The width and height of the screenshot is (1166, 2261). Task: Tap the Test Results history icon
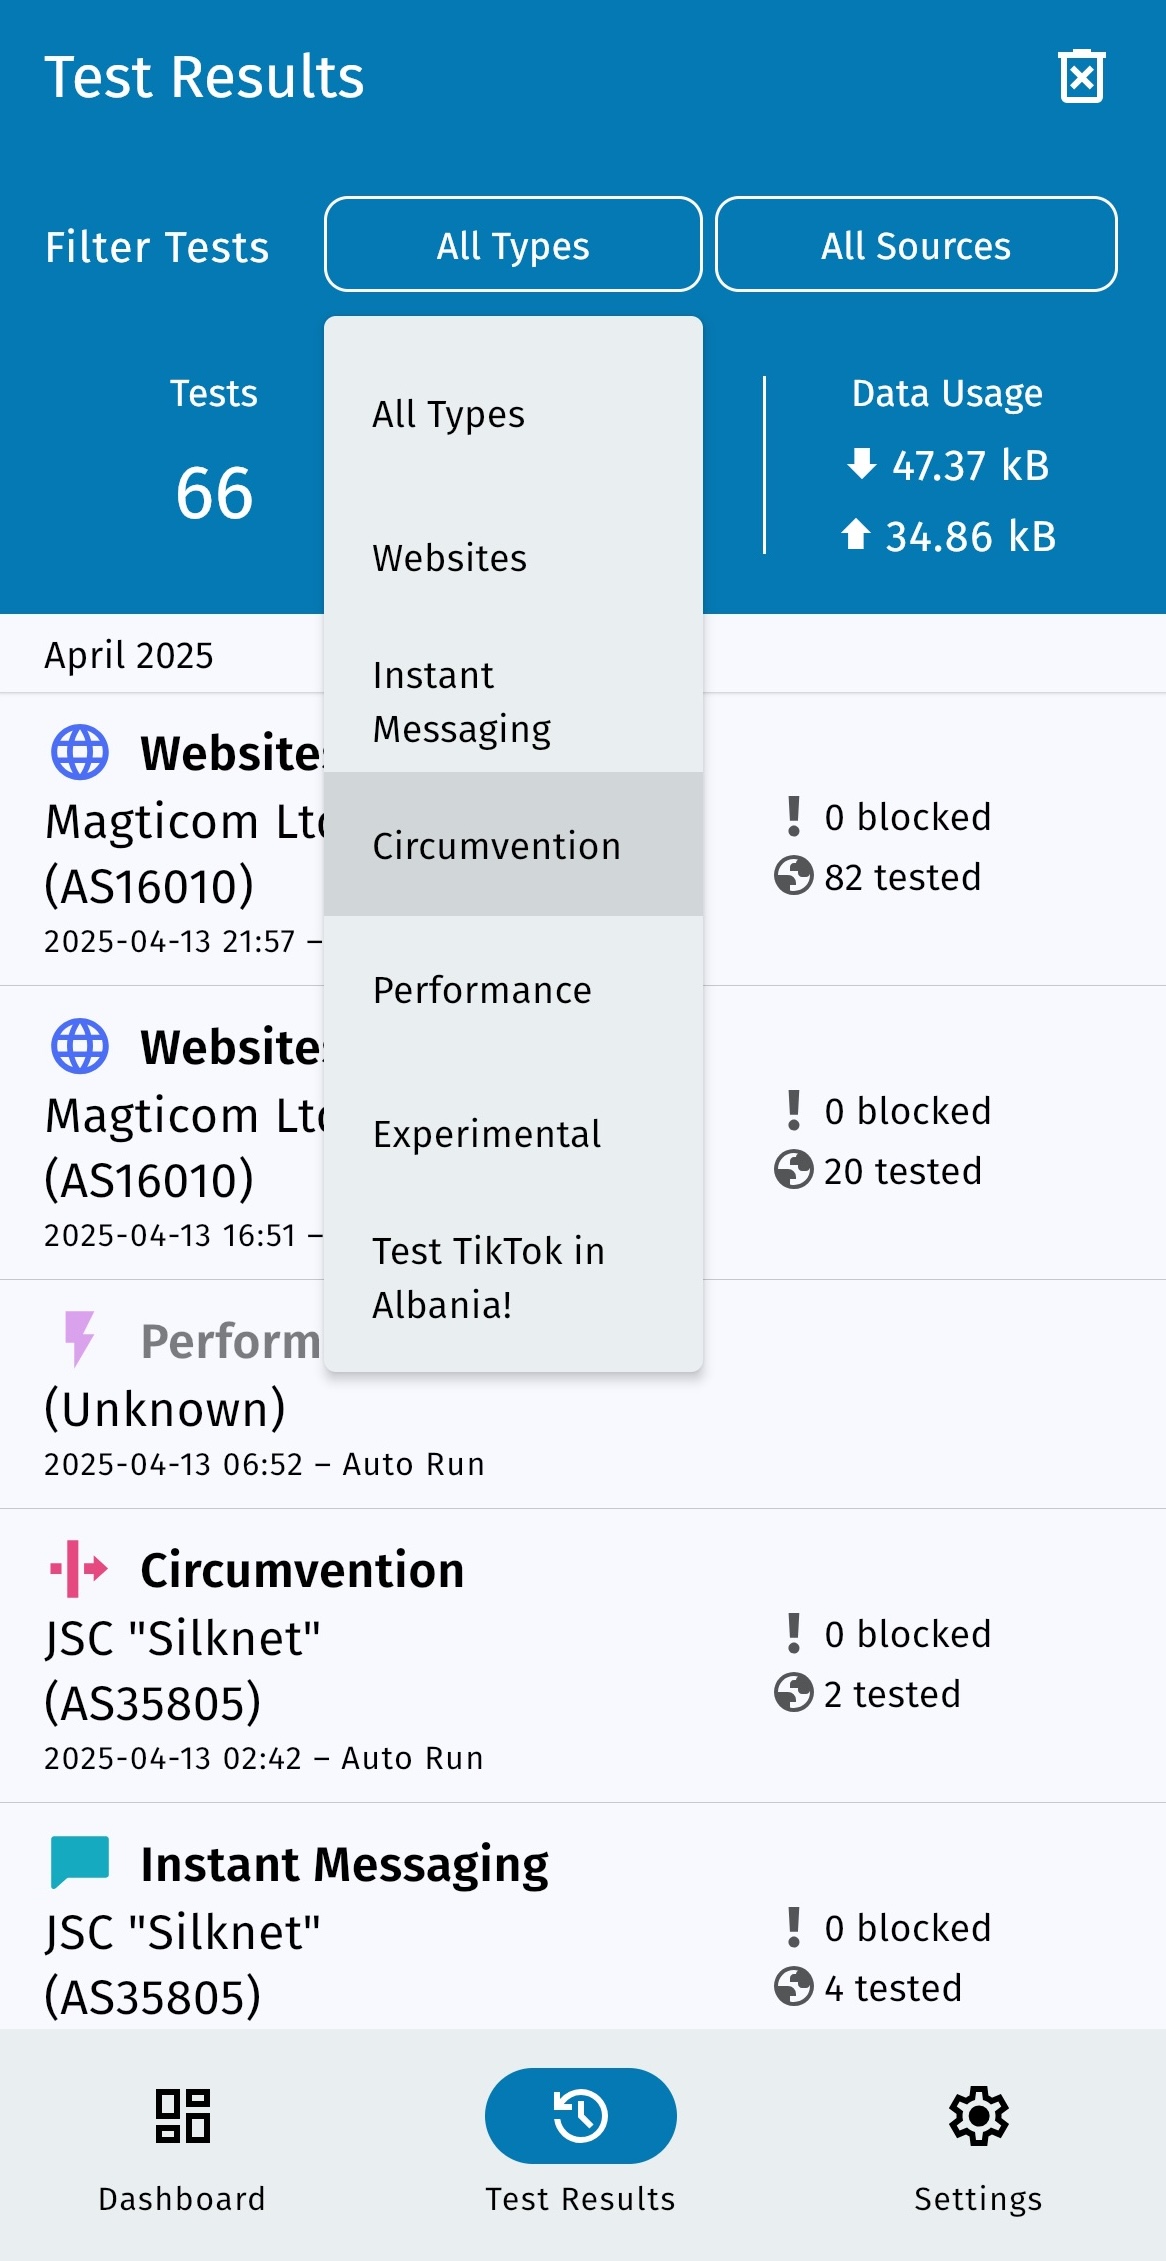[580, 2116]
